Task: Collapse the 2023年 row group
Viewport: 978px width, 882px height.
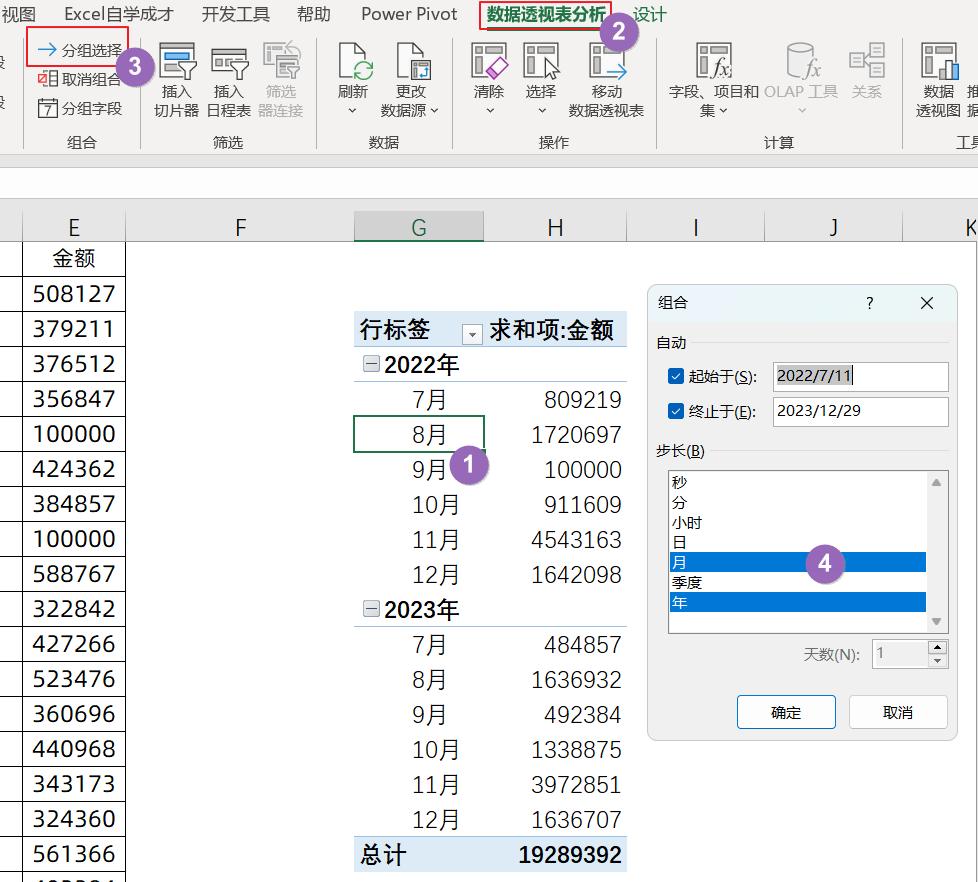Action: click(x=371, y=609)
